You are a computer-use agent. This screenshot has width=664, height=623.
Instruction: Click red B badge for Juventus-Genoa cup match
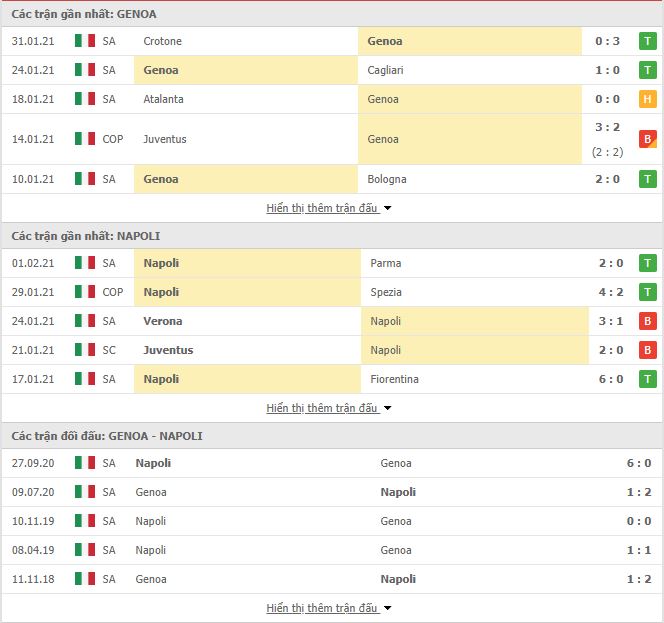tap(647, 139)
